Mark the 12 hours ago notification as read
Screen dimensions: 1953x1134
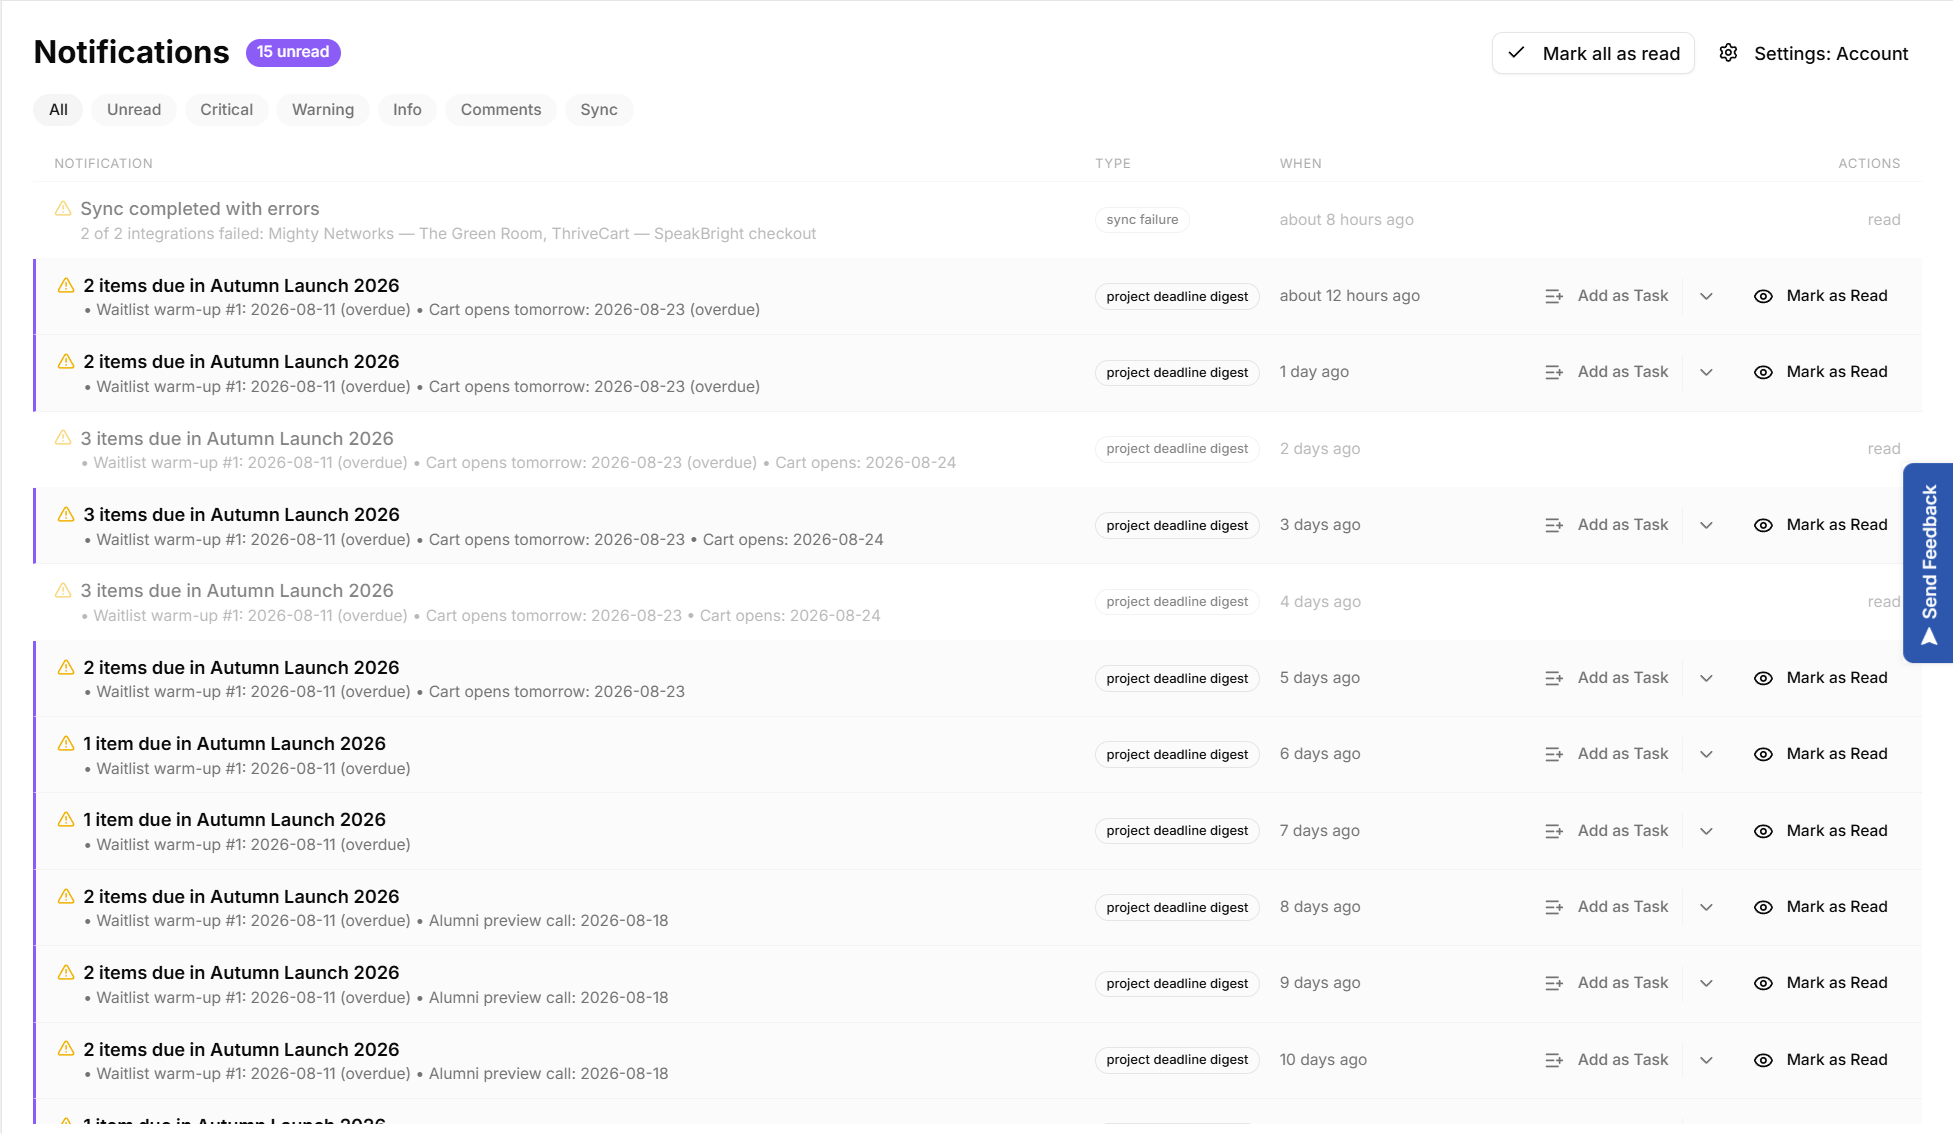click(1821, 296)
